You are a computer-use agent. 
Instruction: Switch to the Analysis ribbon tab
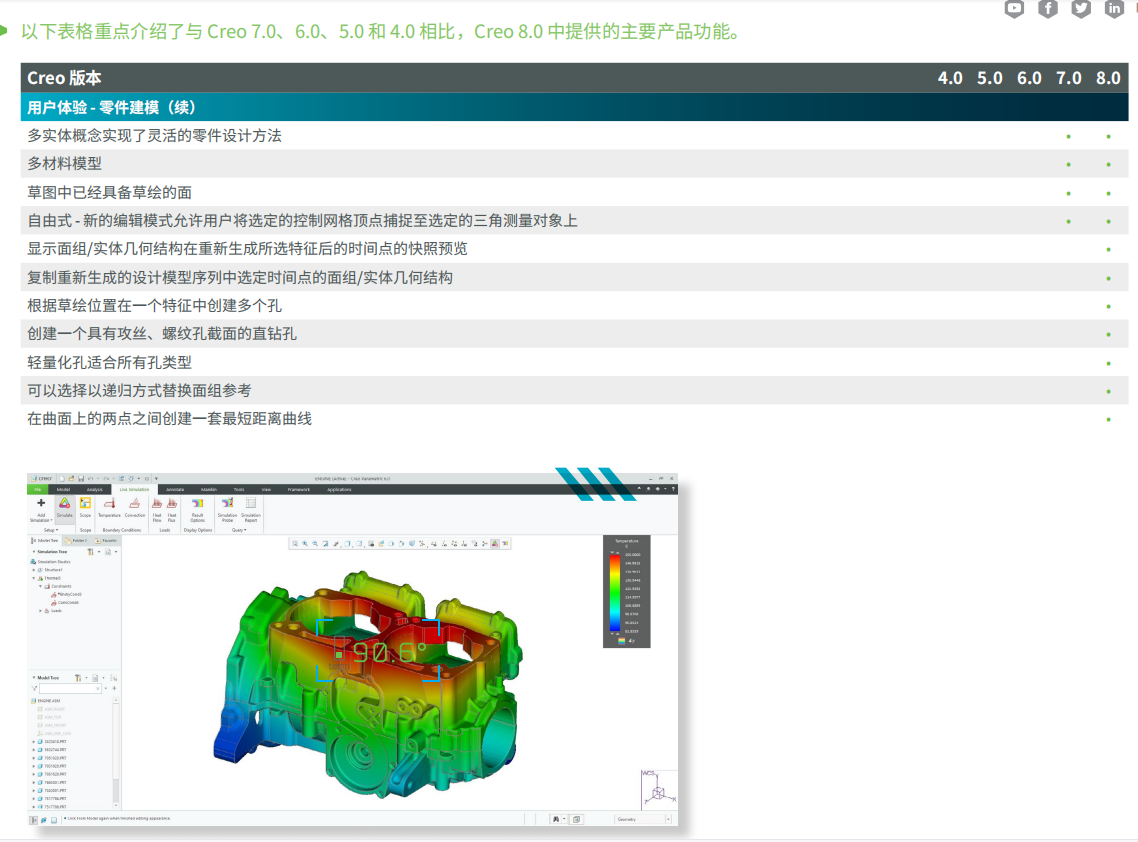pyautogui.click(x=94, y=489)
